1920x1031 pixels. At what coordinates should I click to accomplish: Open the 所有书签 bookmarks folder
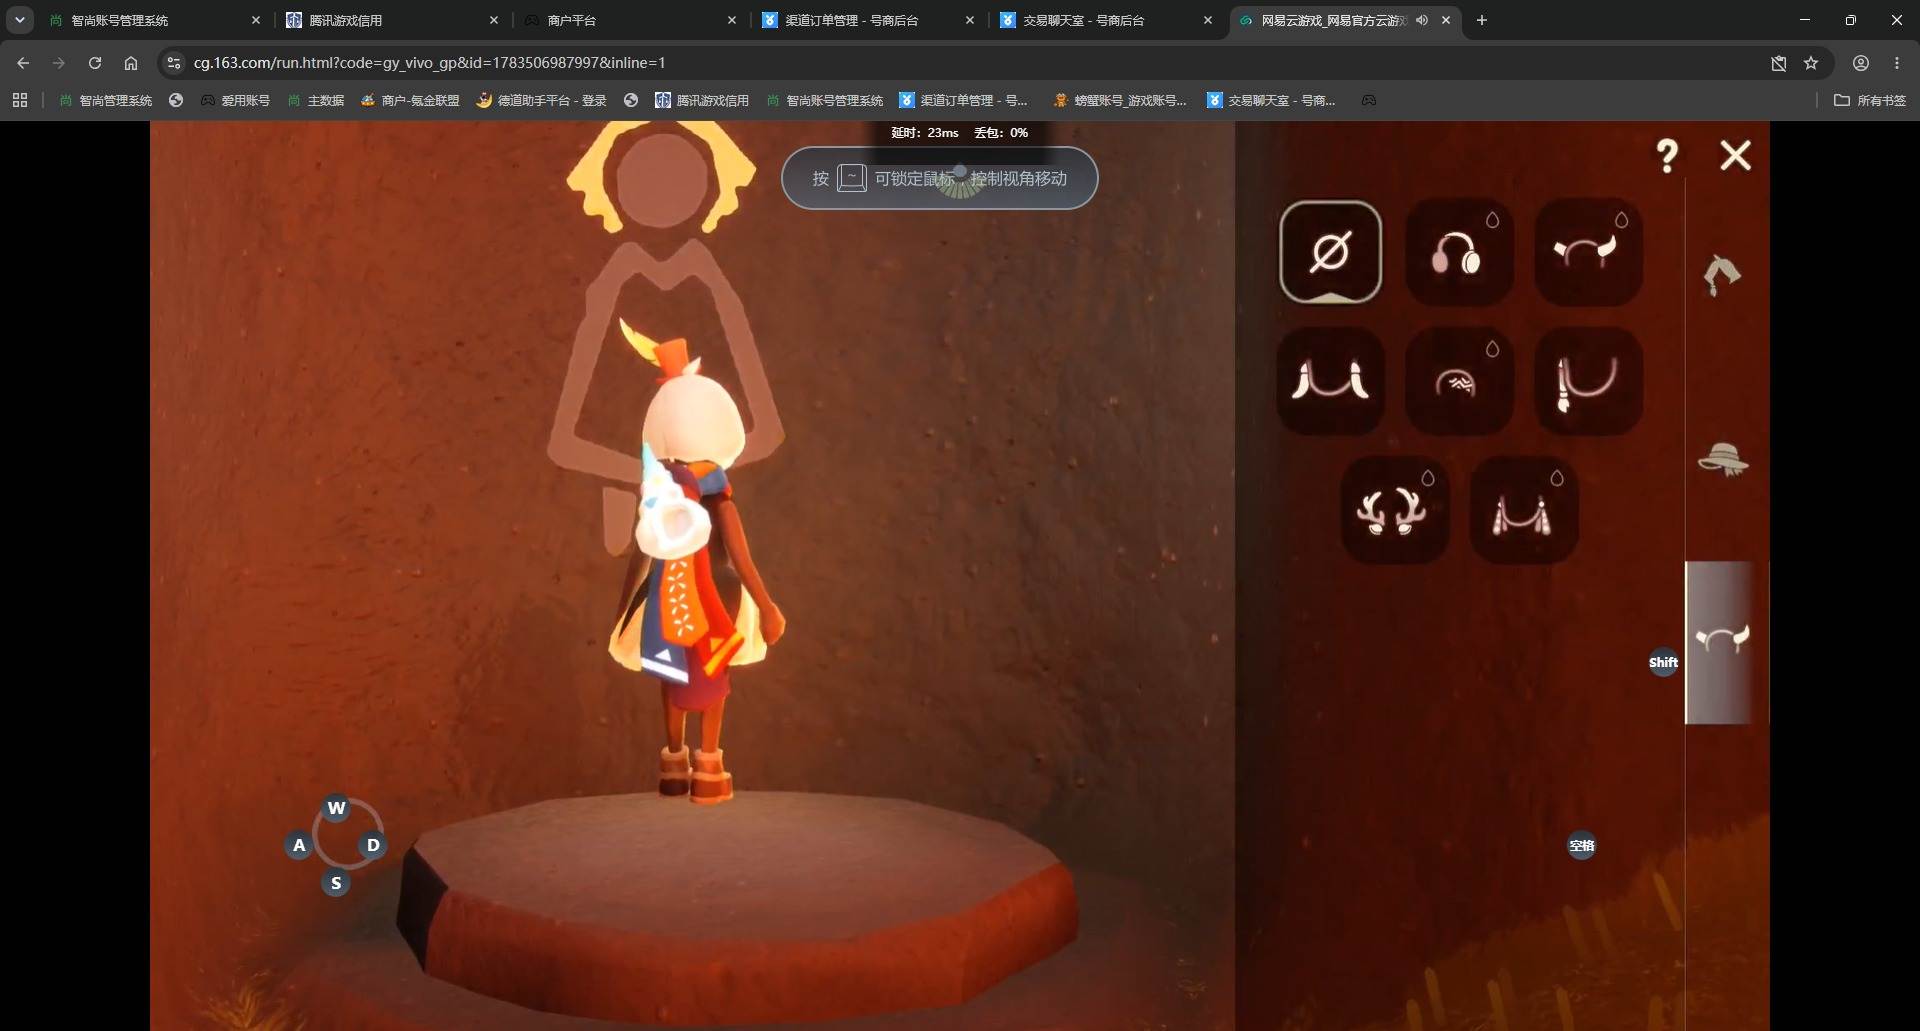point(1870,100)
